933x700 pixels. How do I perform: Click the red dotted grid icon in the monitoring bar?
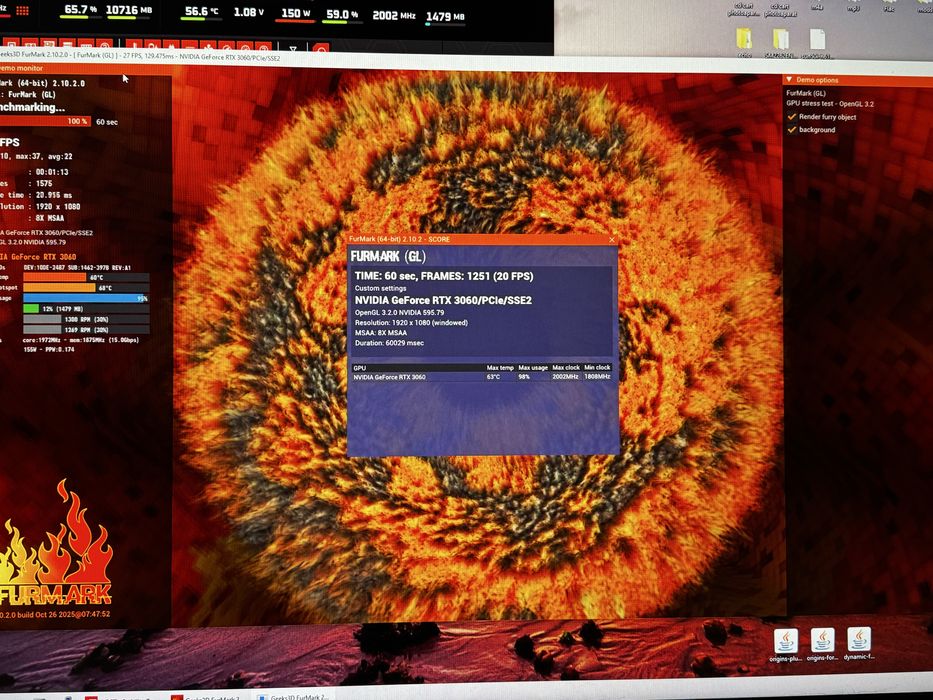coord(23,11)
